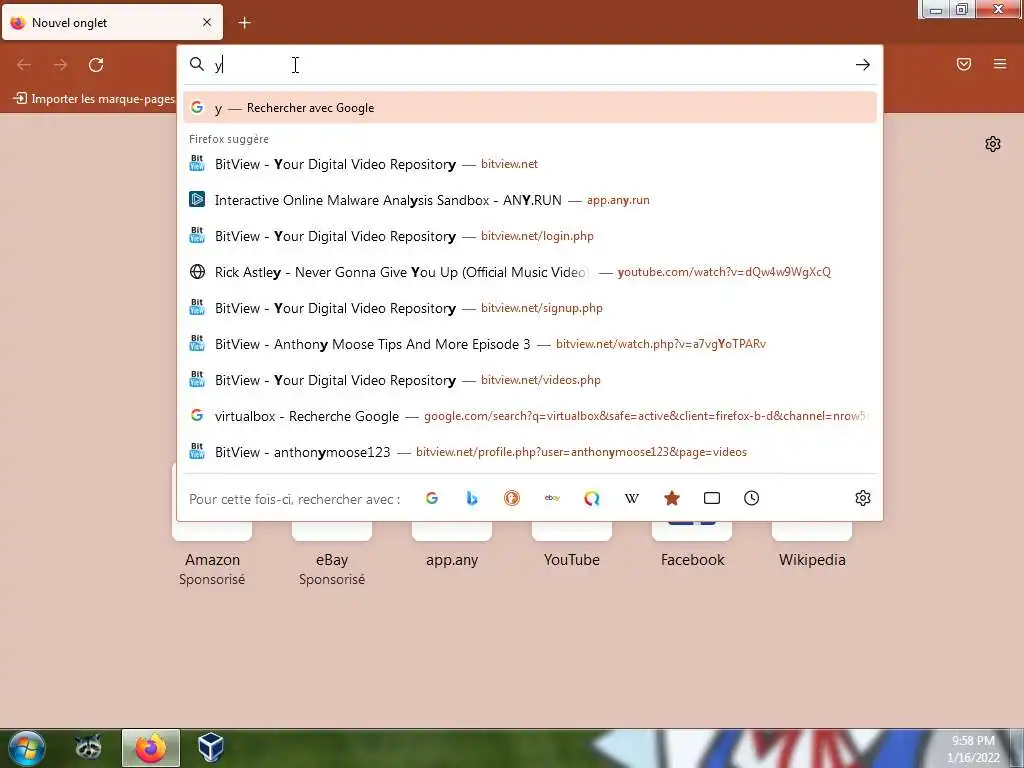The image size is (1024, 768).
Task: Open the Firefox hamburger menu
Action: click(1000, 64)
